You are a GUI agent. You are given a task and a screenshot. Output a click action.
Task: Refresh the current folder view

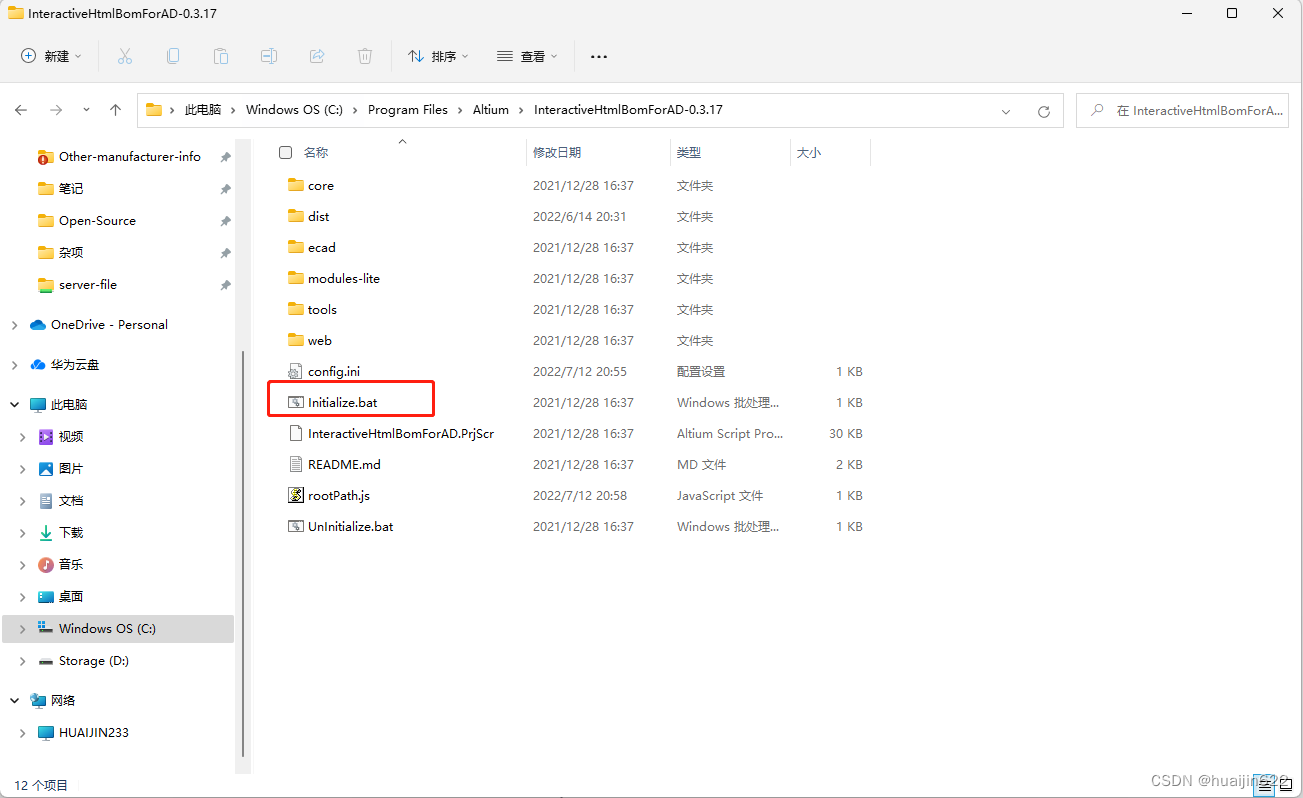pos(1044,111)
